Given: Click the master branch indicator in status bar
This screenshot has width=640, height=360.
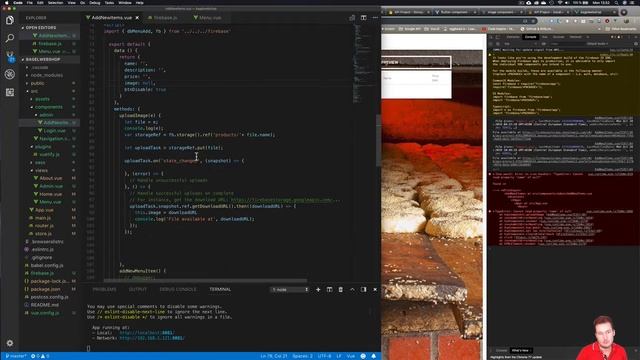Looking at the screenshot, I should [x=16, y=356].
